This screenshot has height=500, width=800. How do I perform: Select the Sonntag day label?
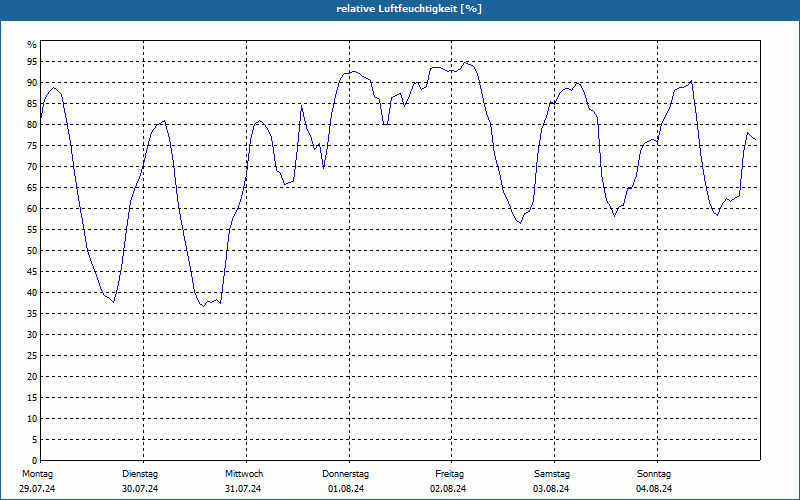point(654,474)
